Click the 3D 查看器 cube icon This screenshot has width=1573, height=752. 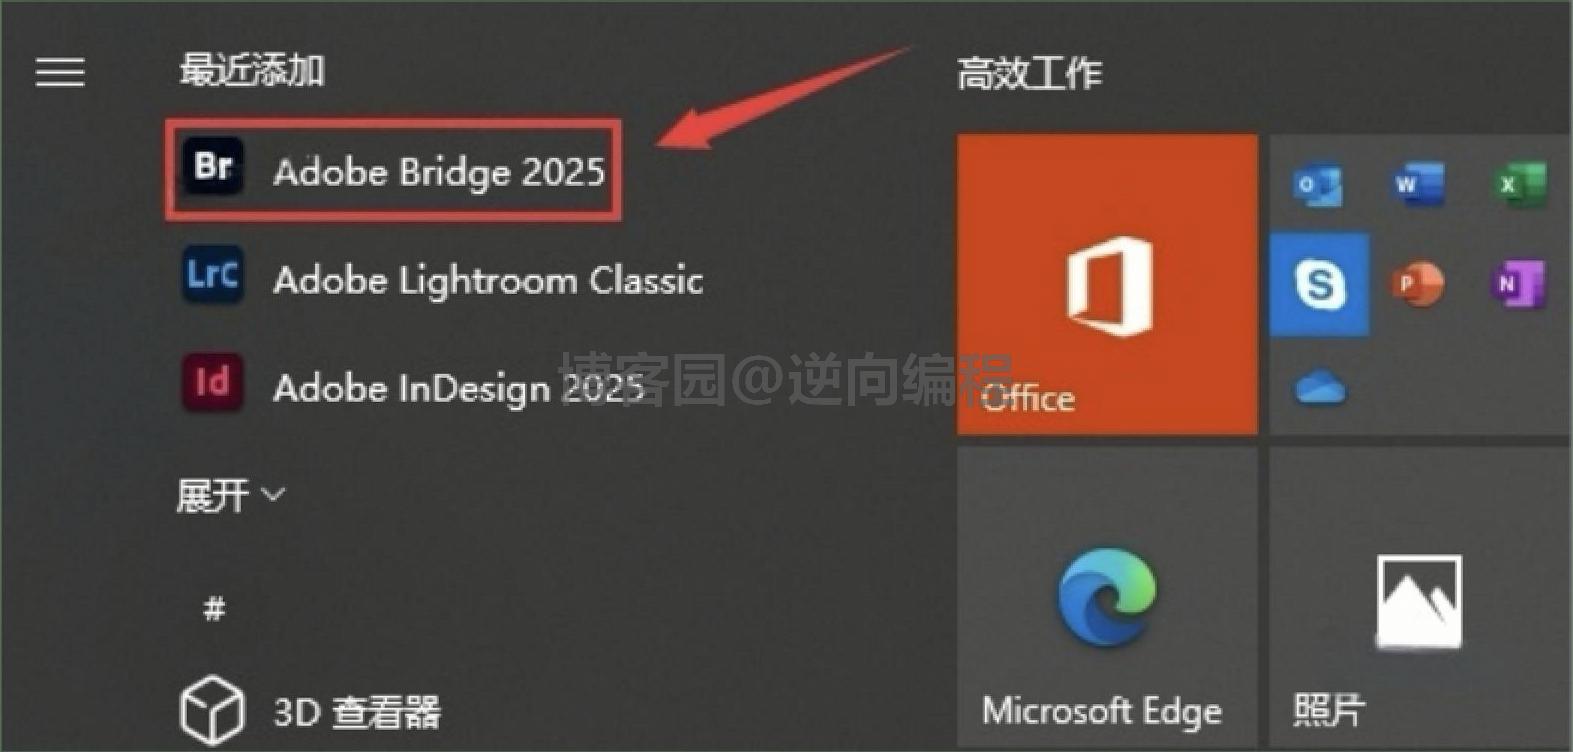pos(212,710)
